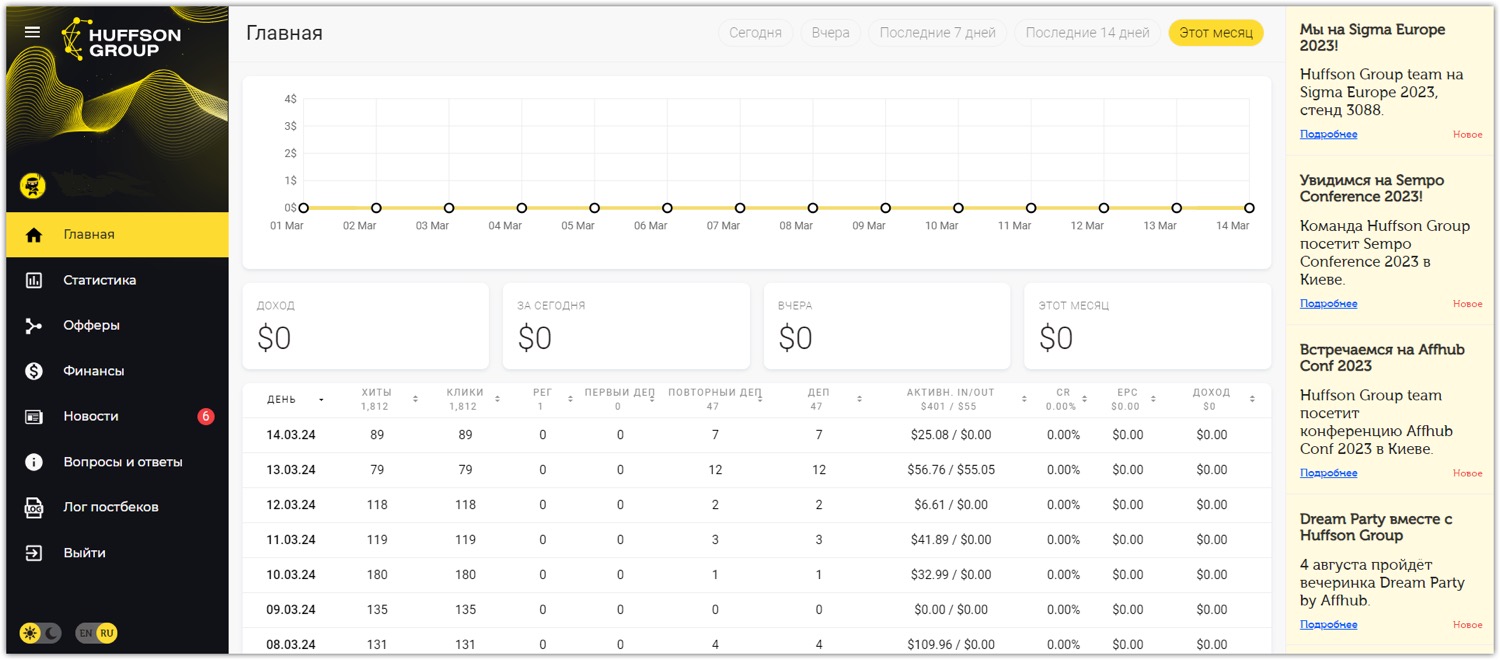The height and width of the screenshot is (660, 1500).
Task: Open Главная in the sidebar
Action: (117, 235)
